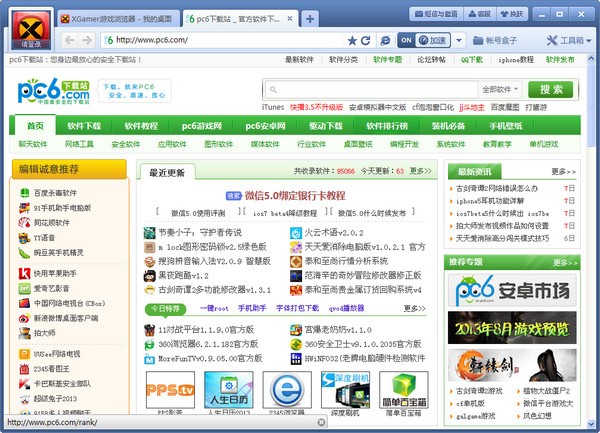Image resolution: width=600 pixels, height=433 pixels.
Task: Click the URL address bar
Action: 223,40
